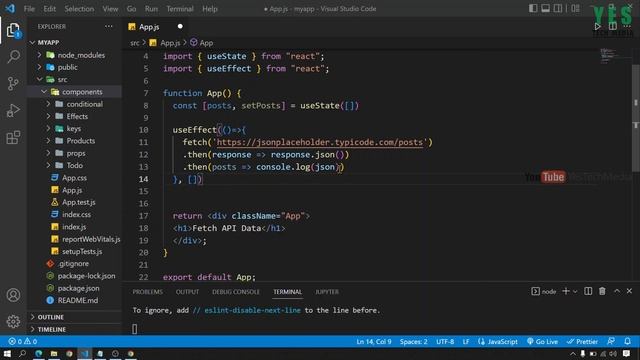This screenshot has height=360, width=640.
Task: Maximize the panel with the chevron up
Action: tap(617, 291)
